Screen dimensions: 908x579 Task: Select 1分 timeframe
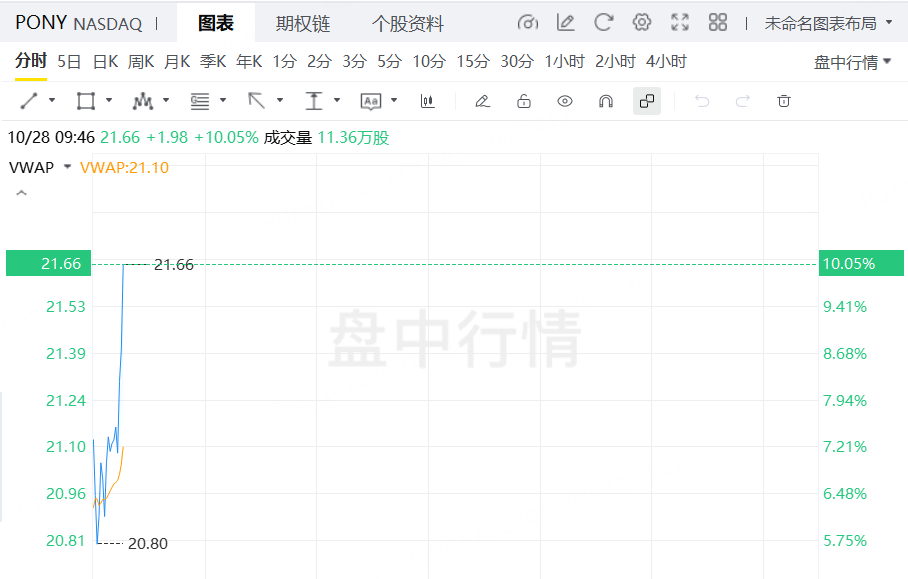[284, 61]
